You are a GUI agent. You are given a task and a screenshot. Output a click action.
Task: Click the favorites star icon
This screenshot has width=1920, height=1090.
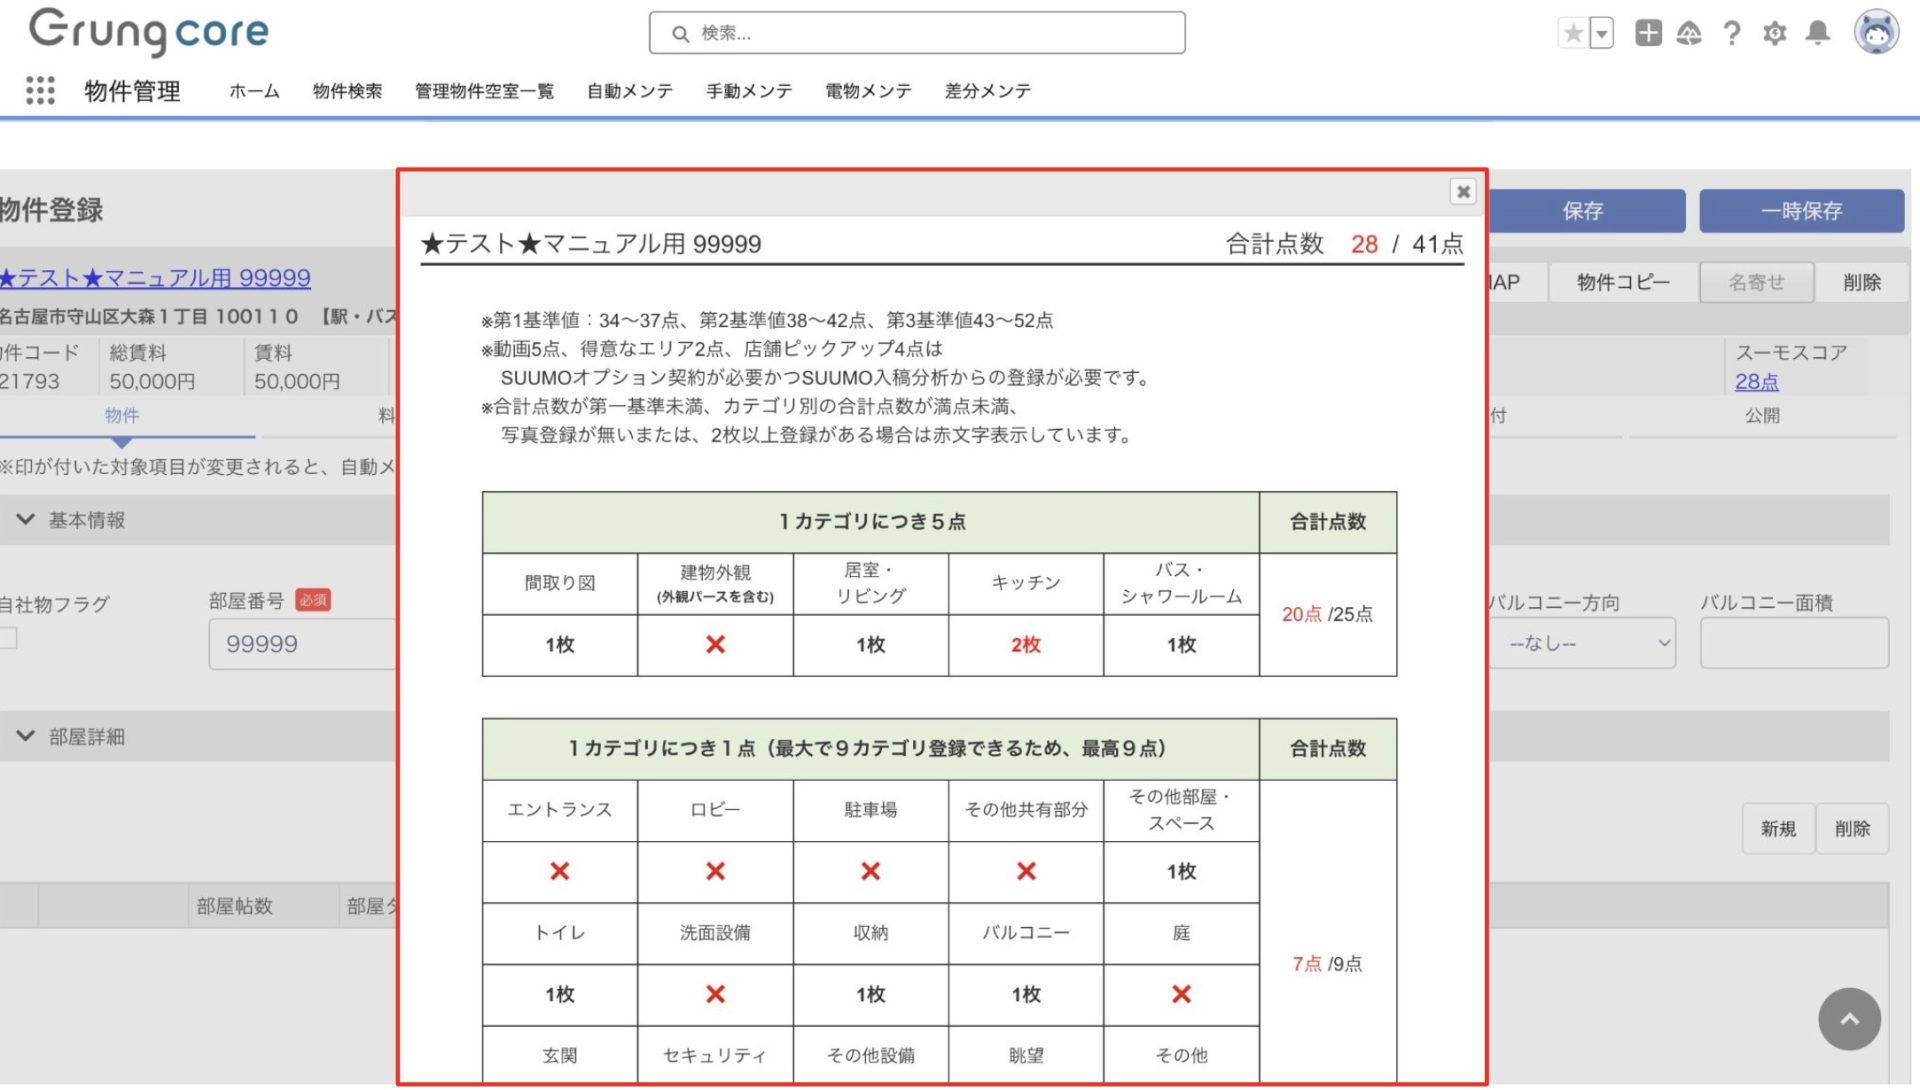[1573, 34]
